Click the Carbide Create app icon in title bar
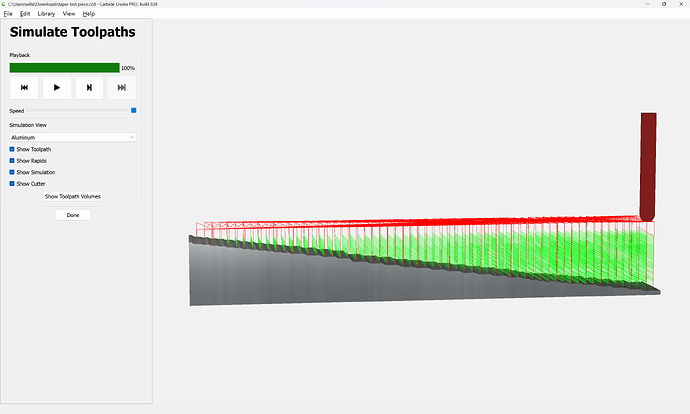Screen dimensions: 690x414 coord(4,5)
